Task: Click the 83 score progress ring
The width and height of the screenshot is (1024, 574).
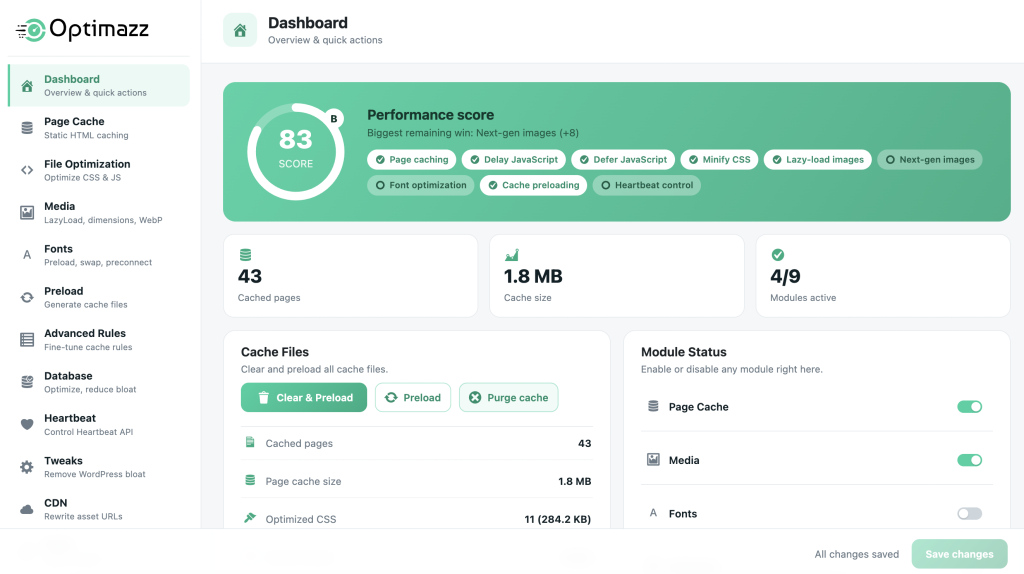Action: pyautogui.click(x=296, y=151)
